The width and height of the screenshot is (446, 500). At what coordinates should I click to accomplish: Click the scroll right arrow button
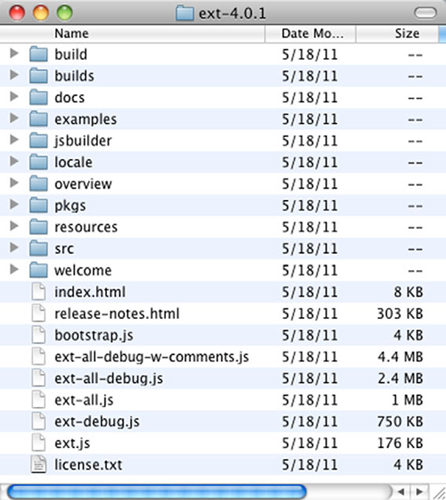click(419, 492)
